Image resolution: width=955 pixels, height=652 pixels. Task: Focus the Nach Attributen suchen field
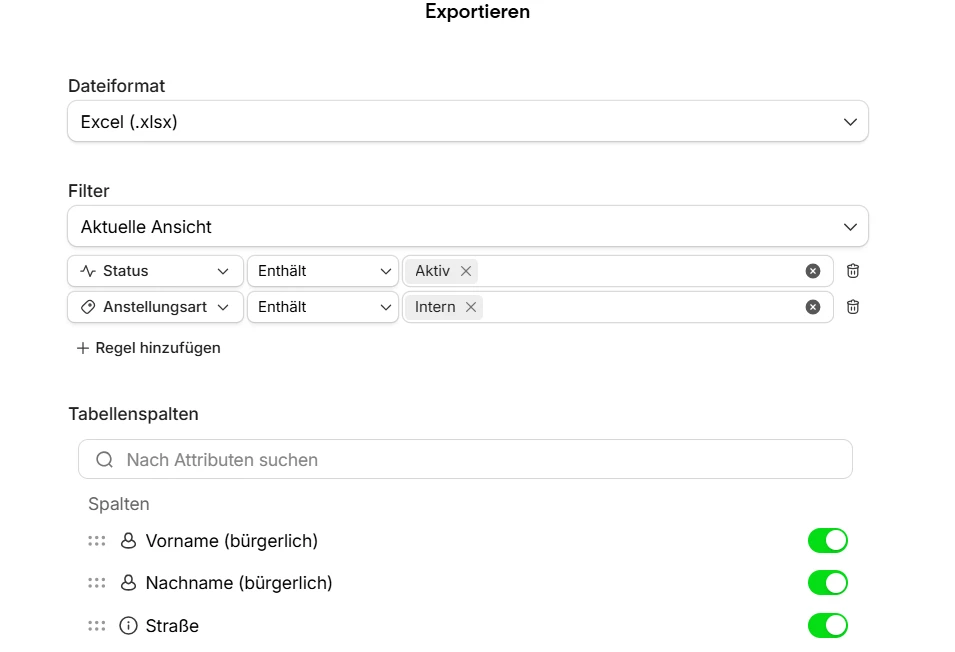pyautogui.click(x=465, y=460)
